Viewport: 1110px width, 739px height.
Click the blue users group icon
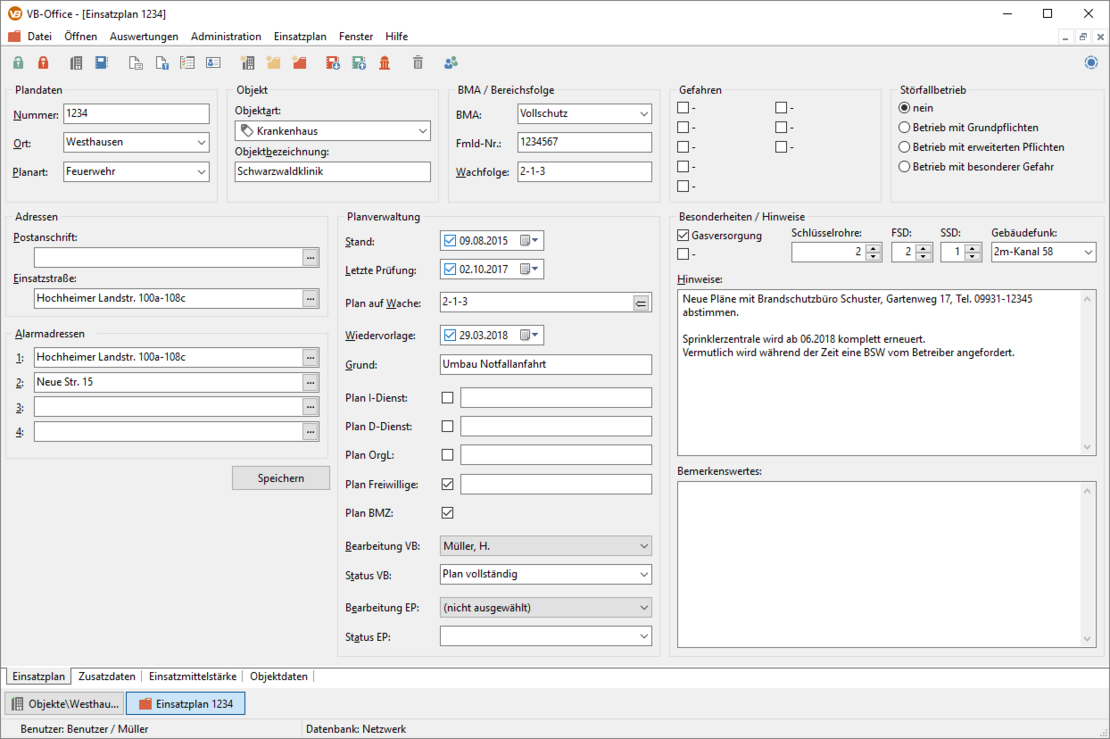451,63
